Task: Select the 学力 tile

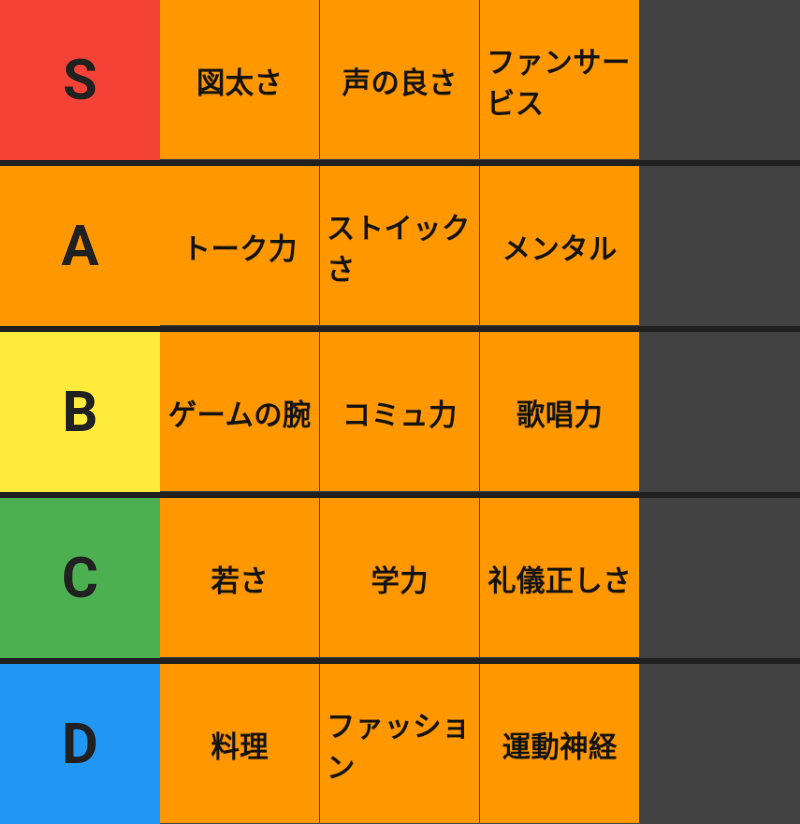Action: (x=399, y=578)
